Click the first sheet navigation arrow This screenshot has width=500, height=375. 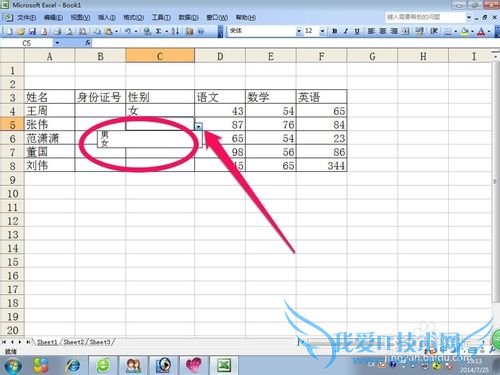pos(4,342)
